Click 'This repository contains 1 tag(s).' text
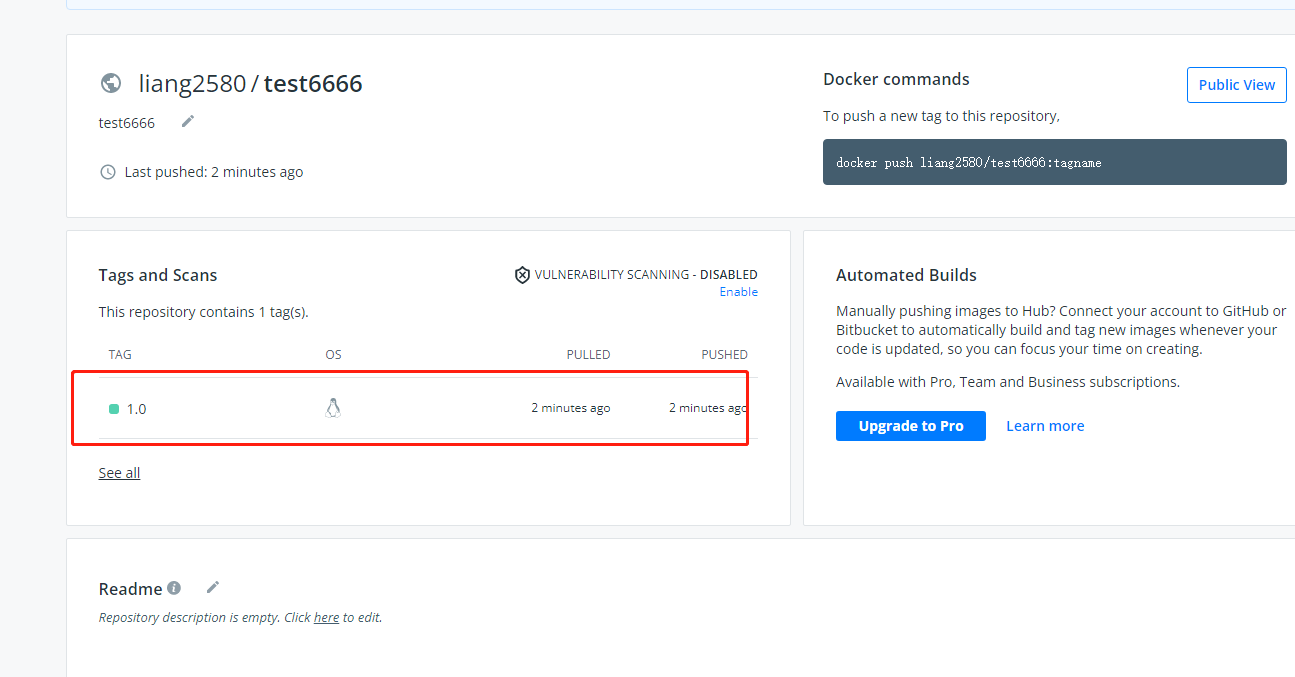The image size is (1295, 677). pyautogui.click(x=204, y=312)
